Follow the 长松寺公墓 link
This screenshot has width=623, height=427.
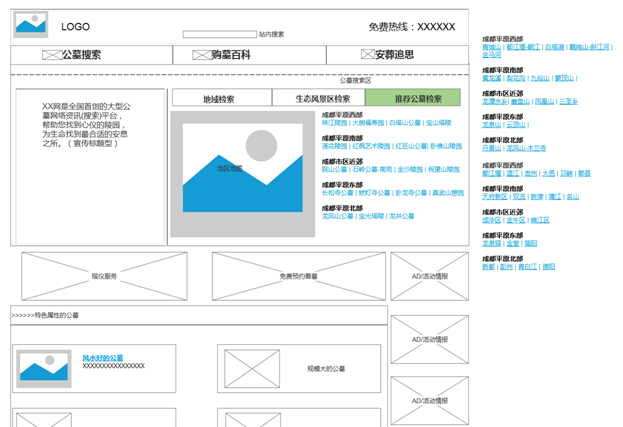click(338, 193)
